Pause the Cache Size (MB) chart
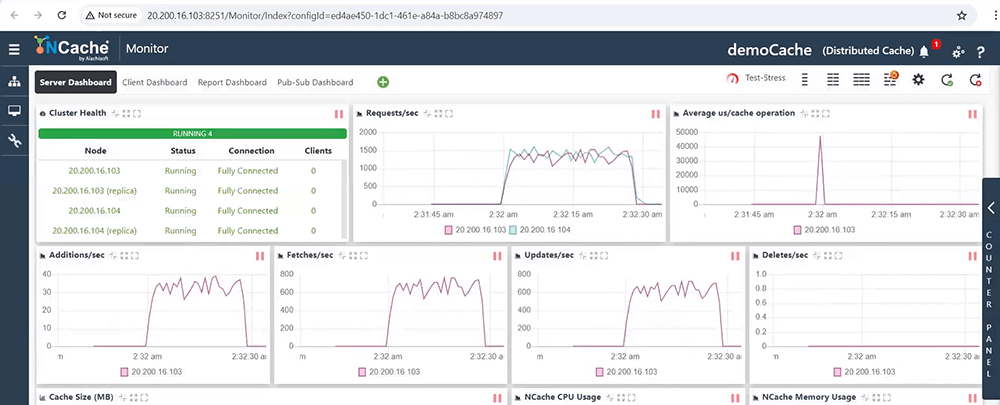 pos(497,398)
